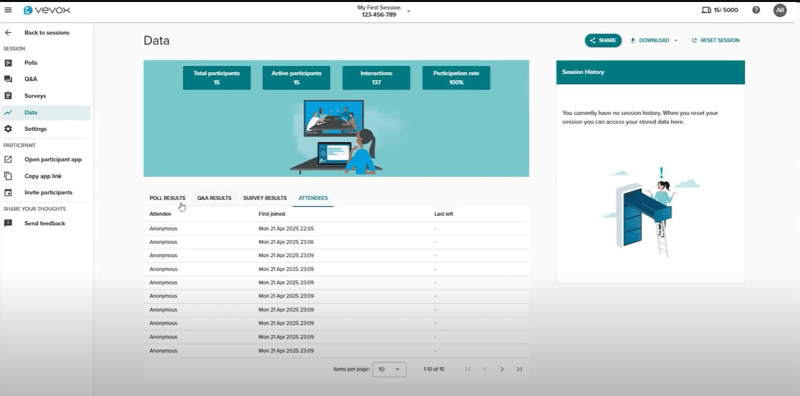Go to the next page of attendees
This screenshot has height=396, width=800.
click(x=502, y=369)
